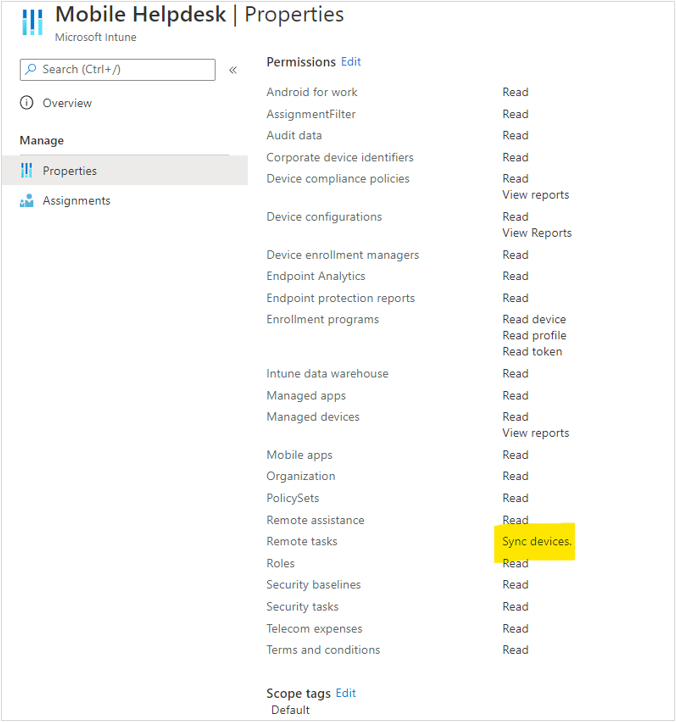Click the Enrollment programs permission label
Image resolution: width=676 pixels, height=722 pixels.
coord(323,320)
